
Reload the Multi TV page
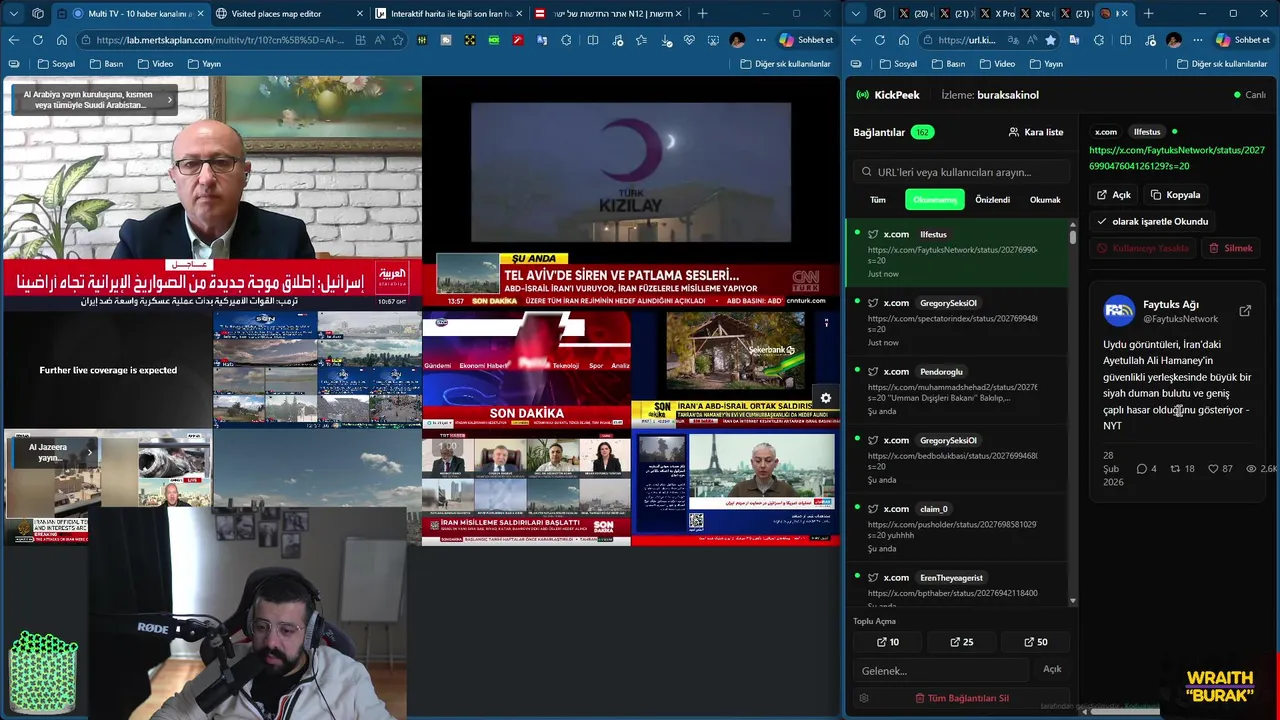coord(37,40)
